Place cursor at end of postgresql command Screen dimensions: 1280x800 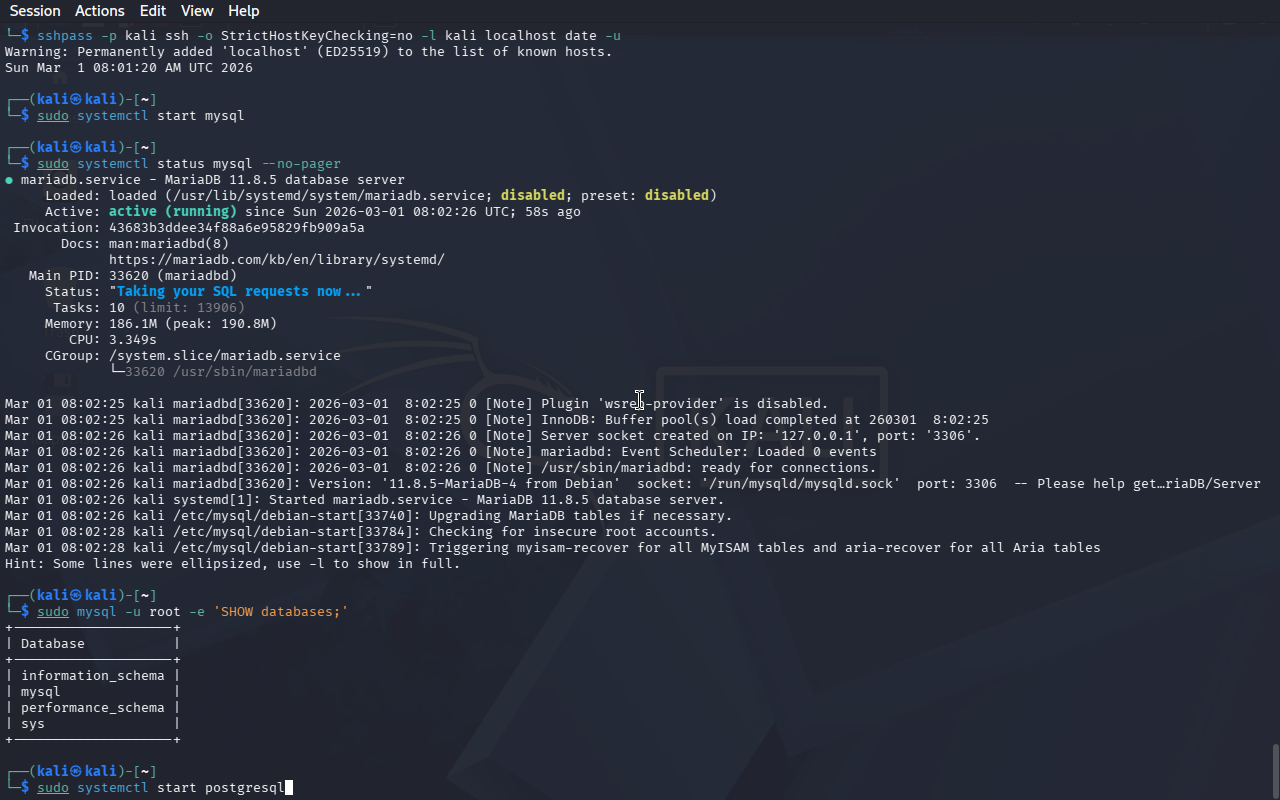point(288,788)
